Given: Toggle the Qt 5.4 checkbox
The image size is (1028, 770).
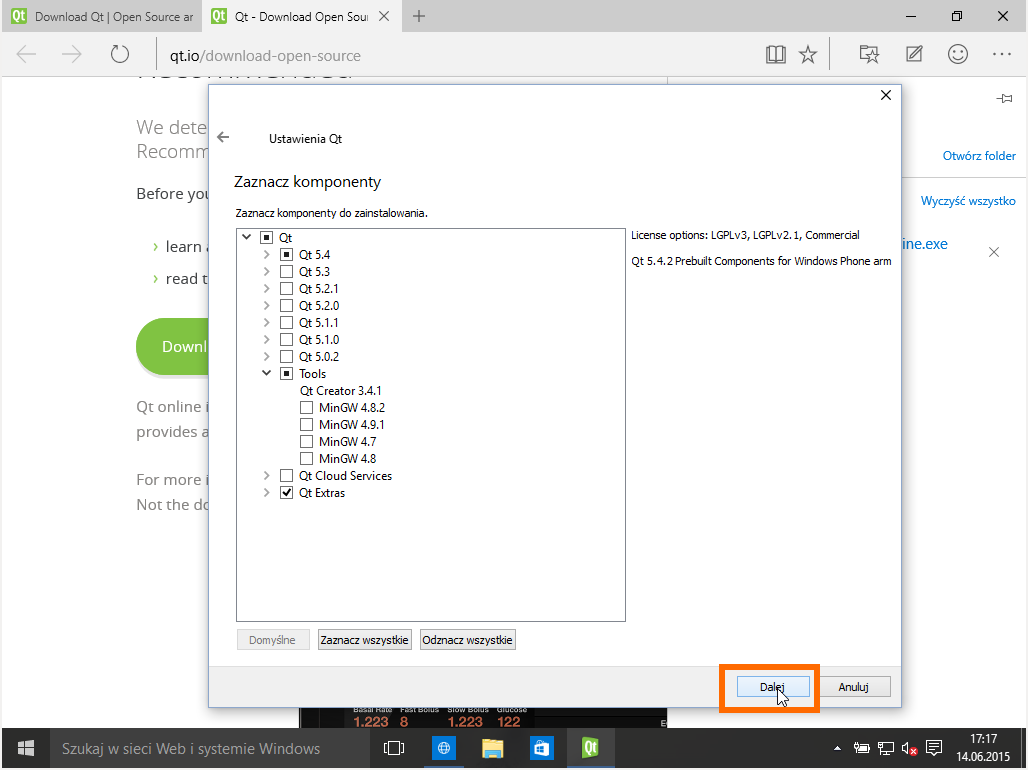Looking at the screenshot, I should [286, 254].
